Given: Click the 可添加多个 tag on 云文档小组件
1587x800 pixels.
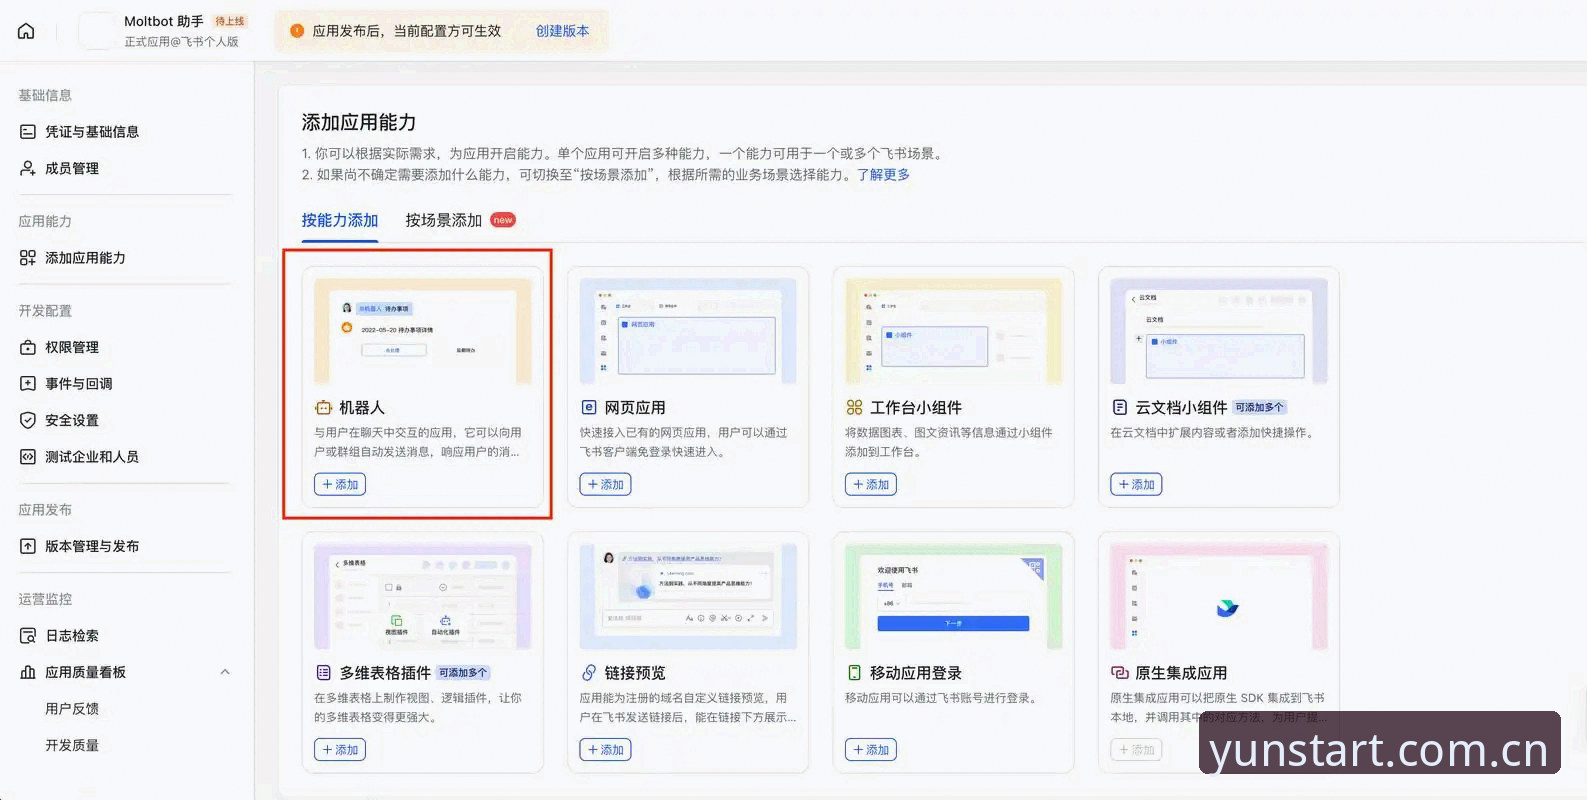Looking at the screenshot, I should (x=1259, y=407).
